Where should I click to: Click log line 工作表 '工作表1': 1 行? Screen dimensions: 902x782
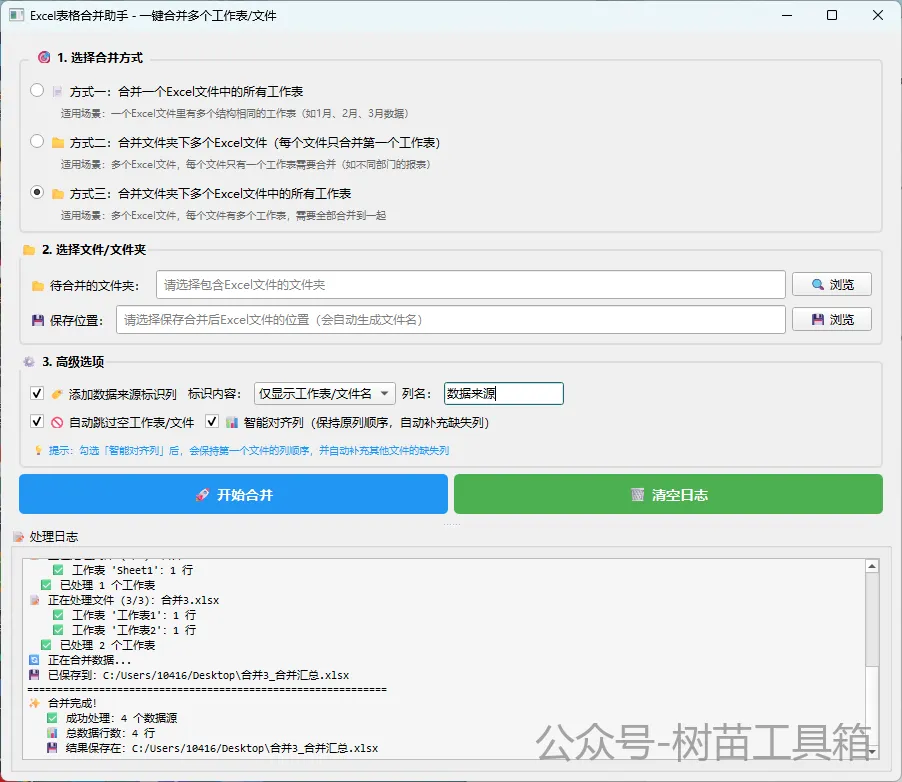[x=133, y=615]
